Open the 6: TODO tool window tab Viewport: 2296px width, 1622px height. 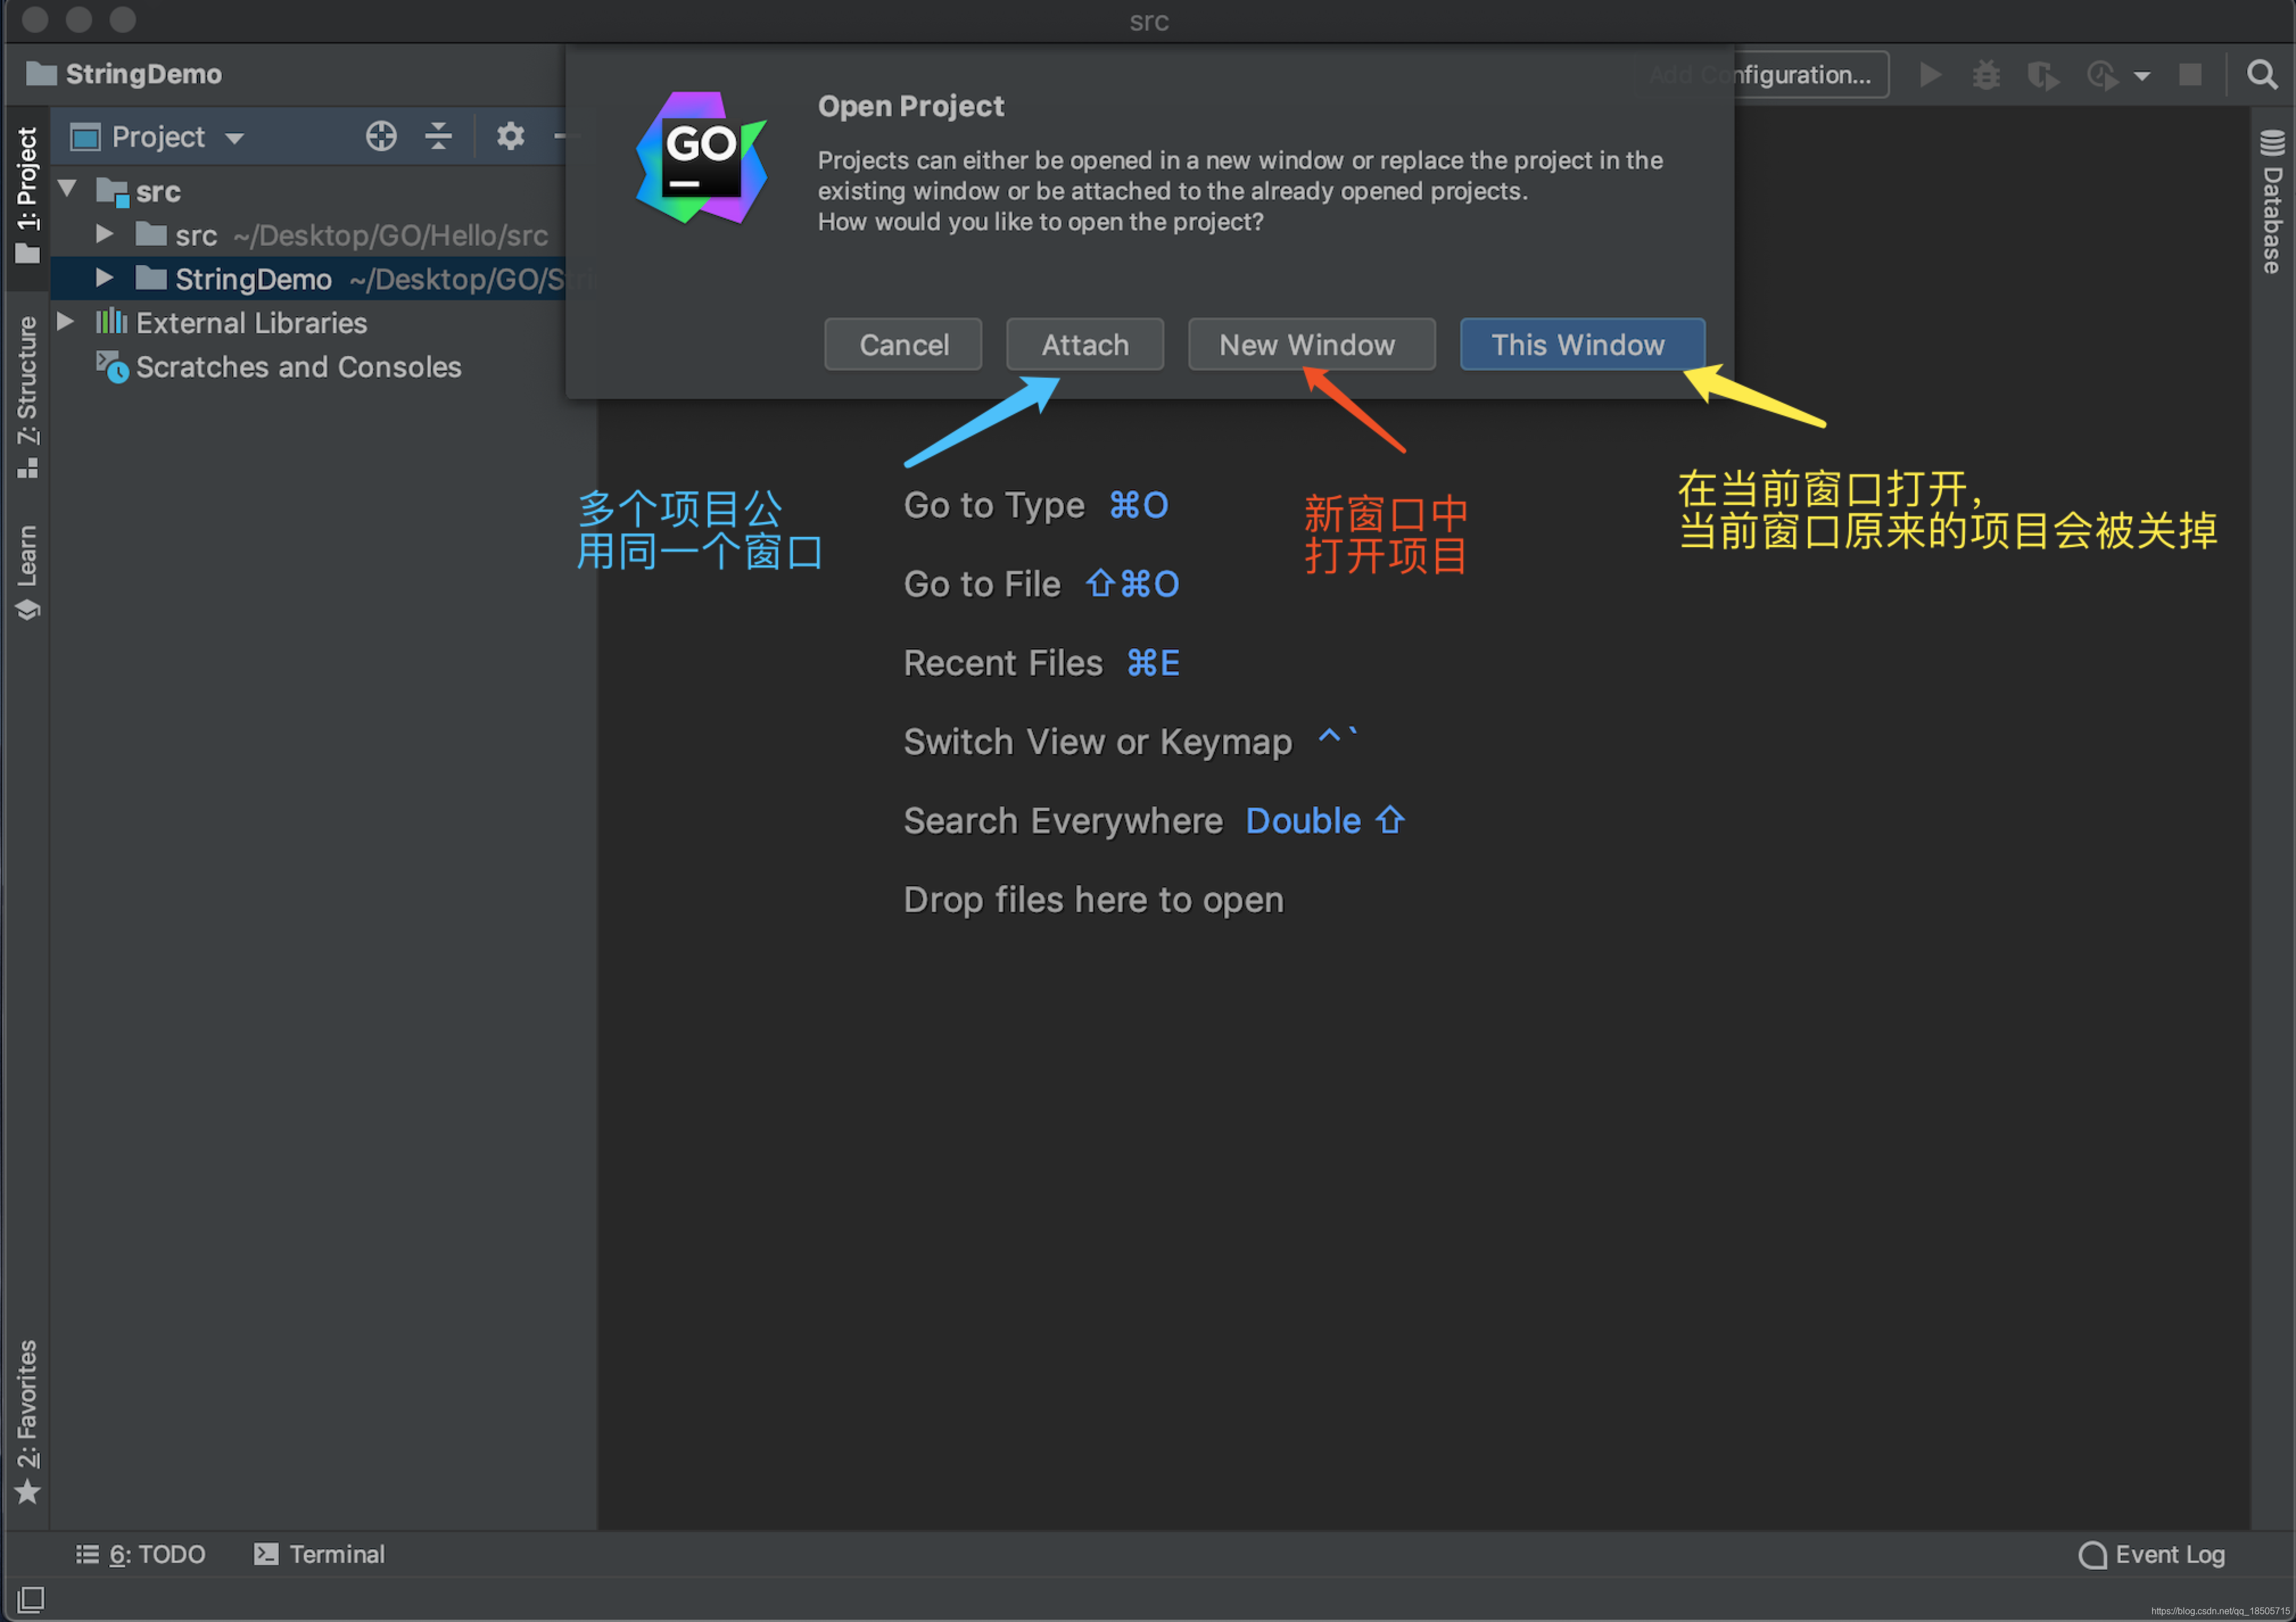point(141,1554)
